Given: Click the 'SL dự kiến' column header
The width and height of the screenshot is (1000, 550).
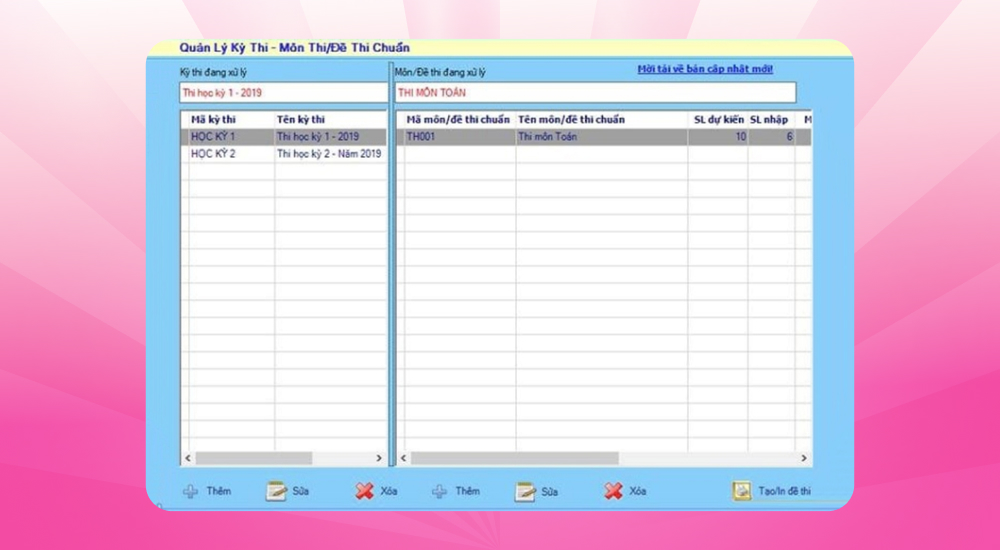Looking at the screenshot, I should pos(718,119).
